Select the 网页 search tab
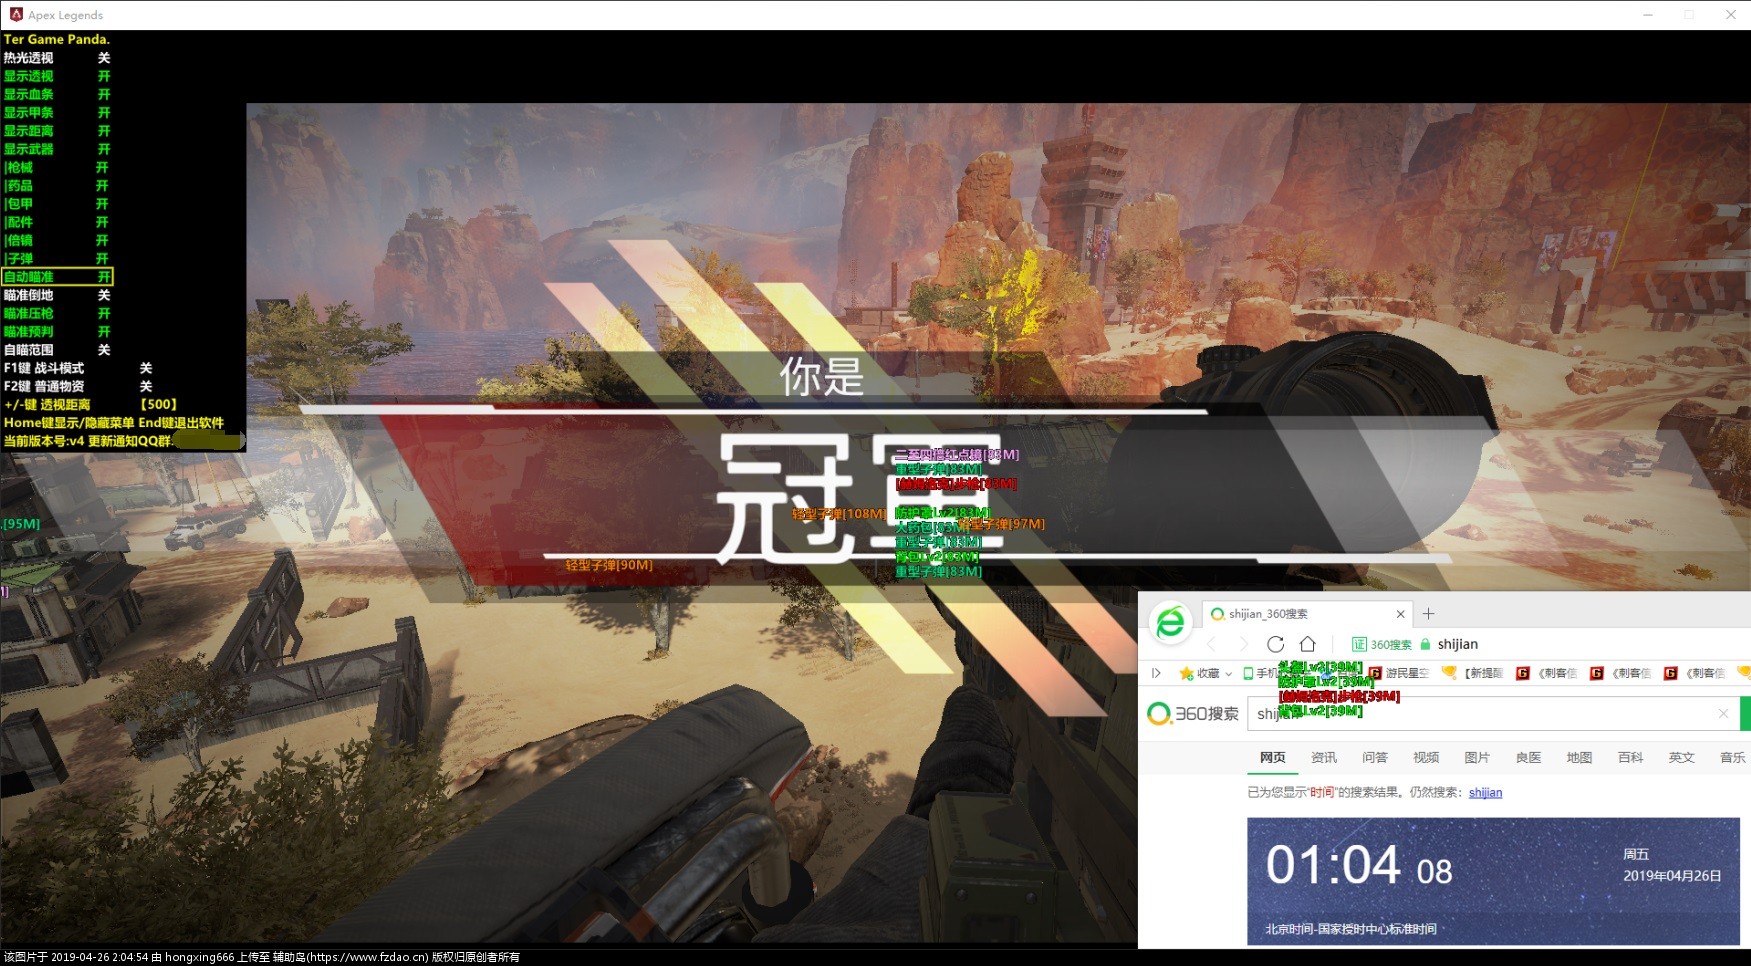Viewport: 1751px width, 966px height. pos(1272,757)
